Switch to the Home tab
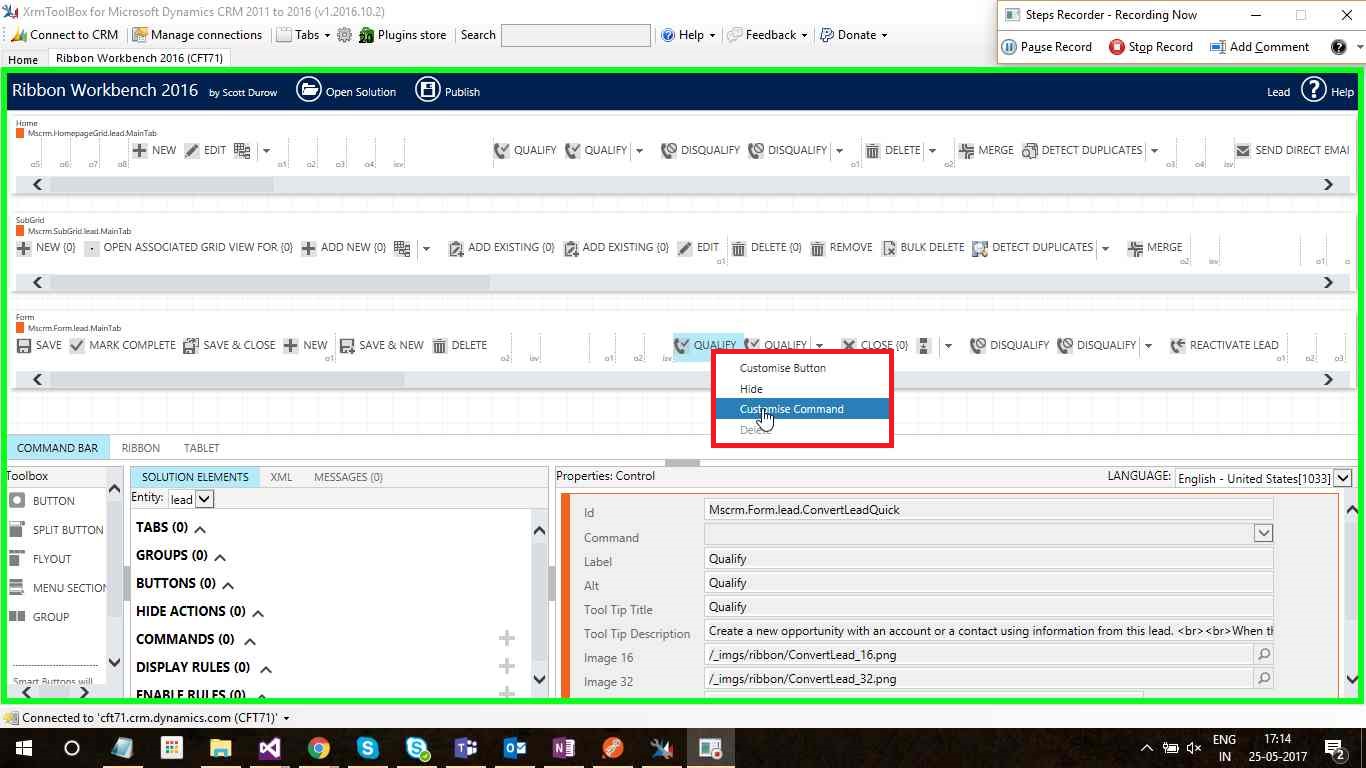The image size is (1366, 768). click(23, 59)
